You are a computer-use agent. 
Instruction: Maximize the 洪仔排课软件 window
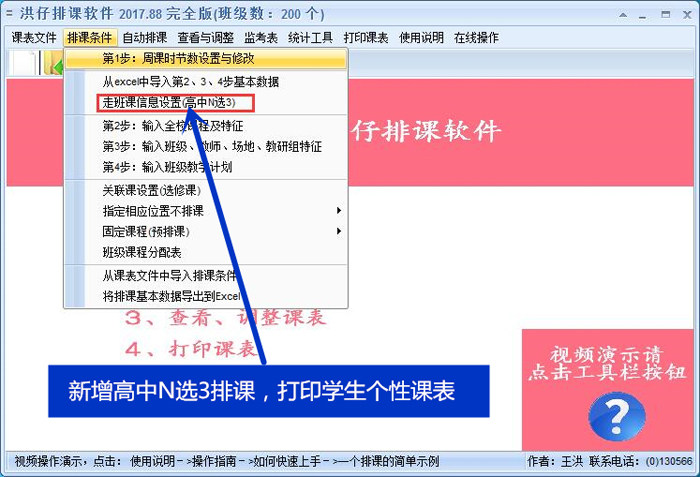pyautogui.click(x=665, y=15)
